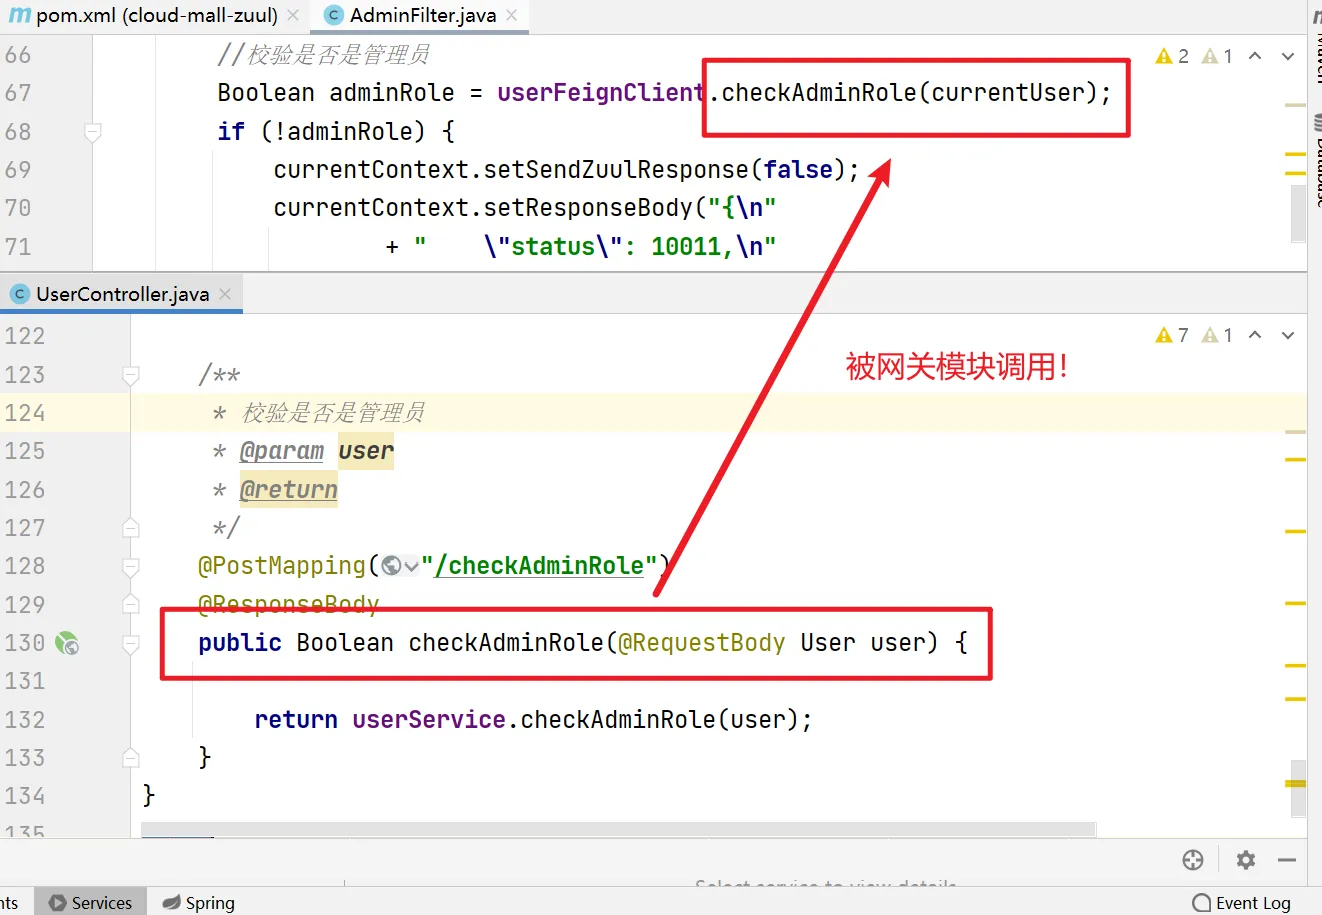Open the Services panel gear settings

(1245, 860)
